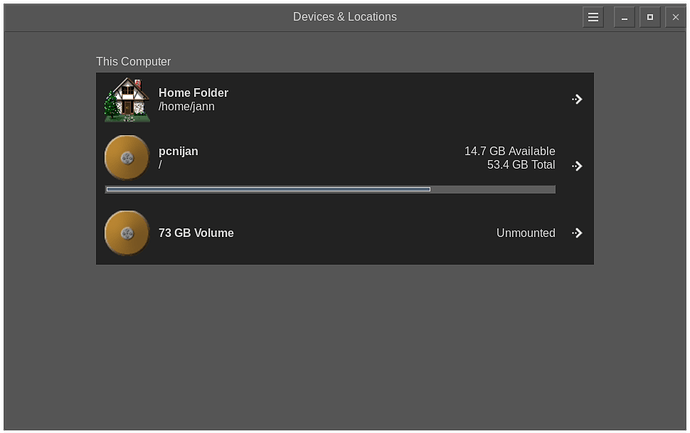690x433 pixels.
Task: Minimize the Devices & Locations window
Action: coord(624,17)
